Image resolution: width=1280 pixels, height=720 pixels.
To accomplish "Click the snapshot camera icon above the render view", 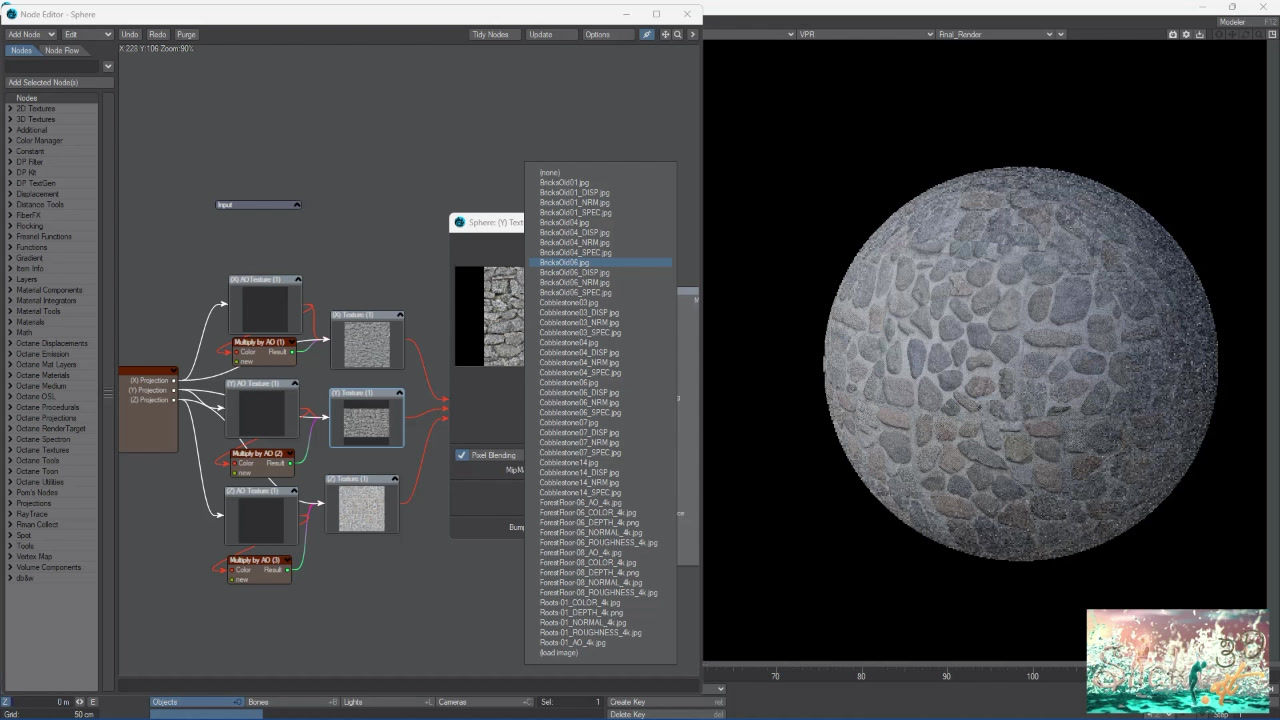I will coord(1172,34).
